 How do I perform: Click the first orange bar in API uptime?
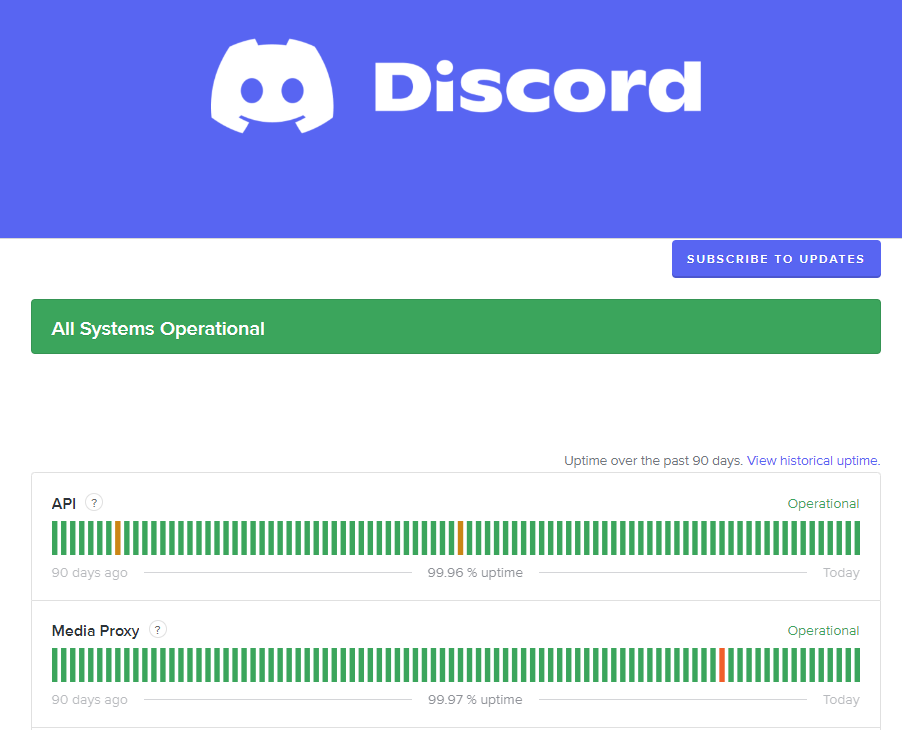coord(118,538)
